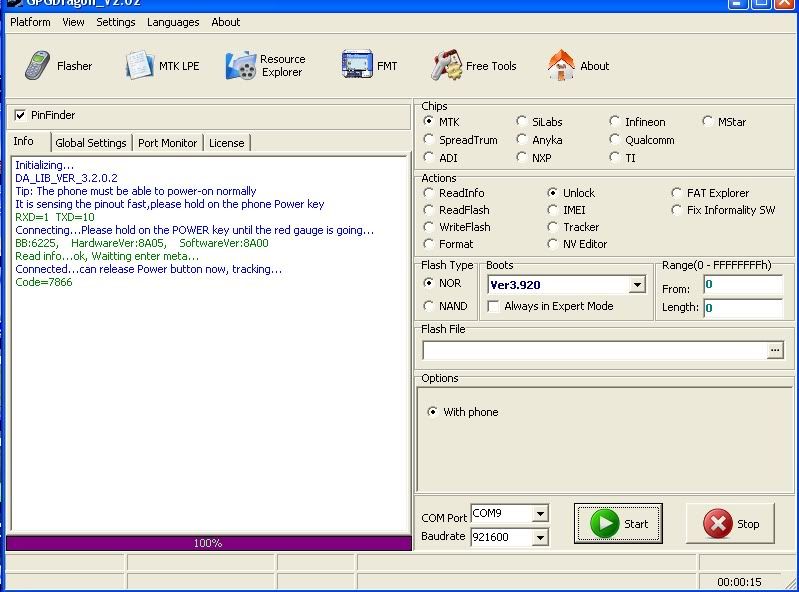799x592 pixels.
Task: Select the Unlock action
Action: point(552,193)
